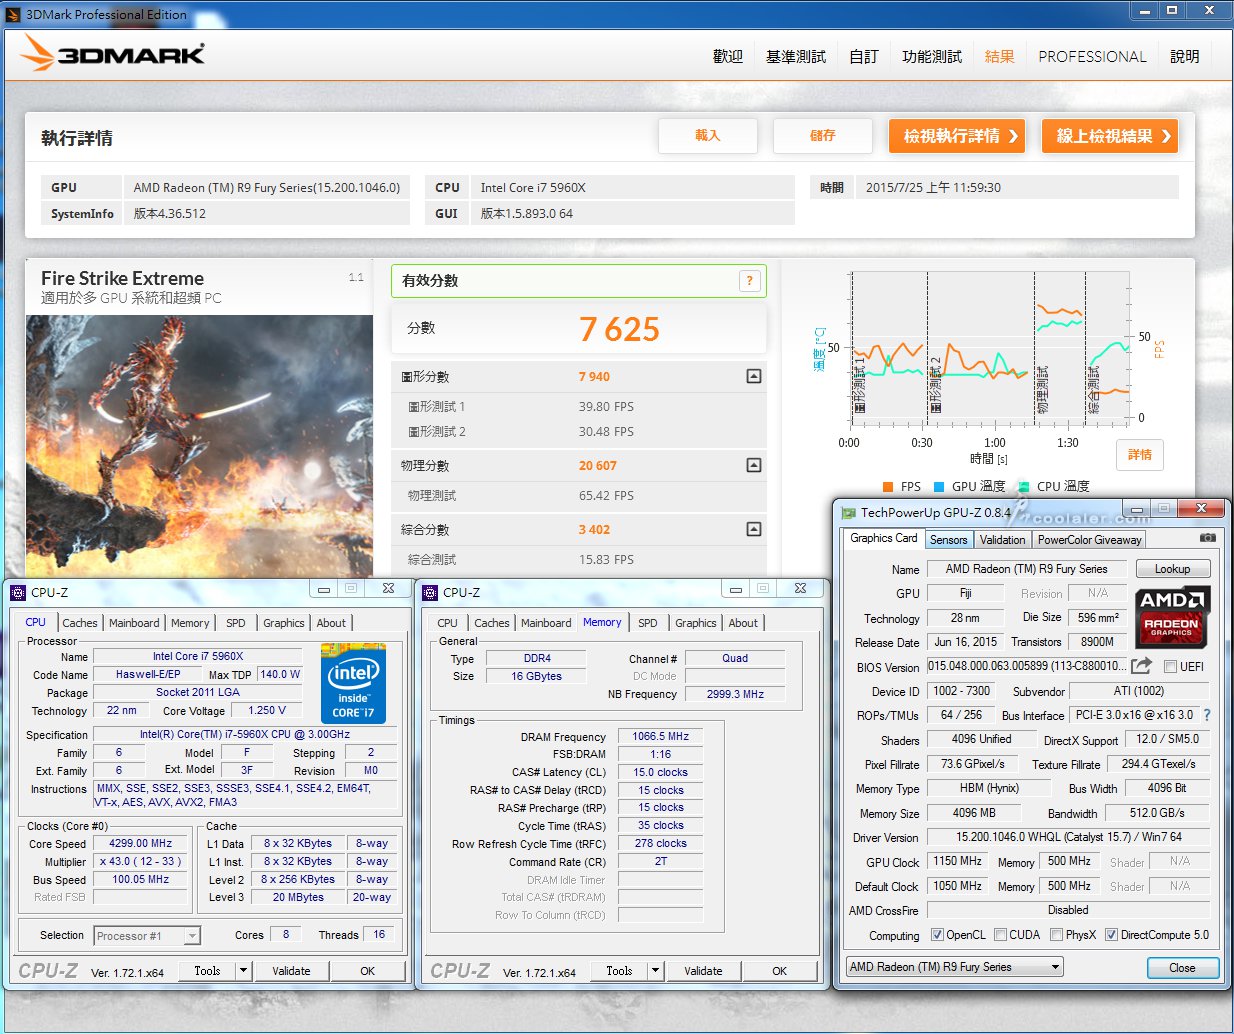Collapse the combined score section

click(x=754, y=529)
